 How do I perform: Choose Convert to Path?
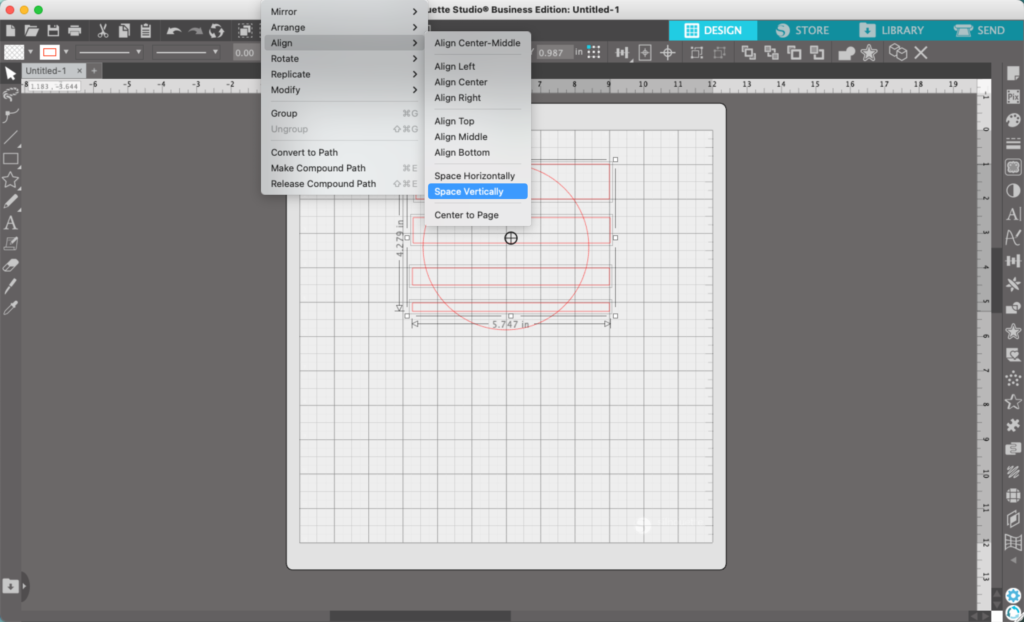point(344,152)
